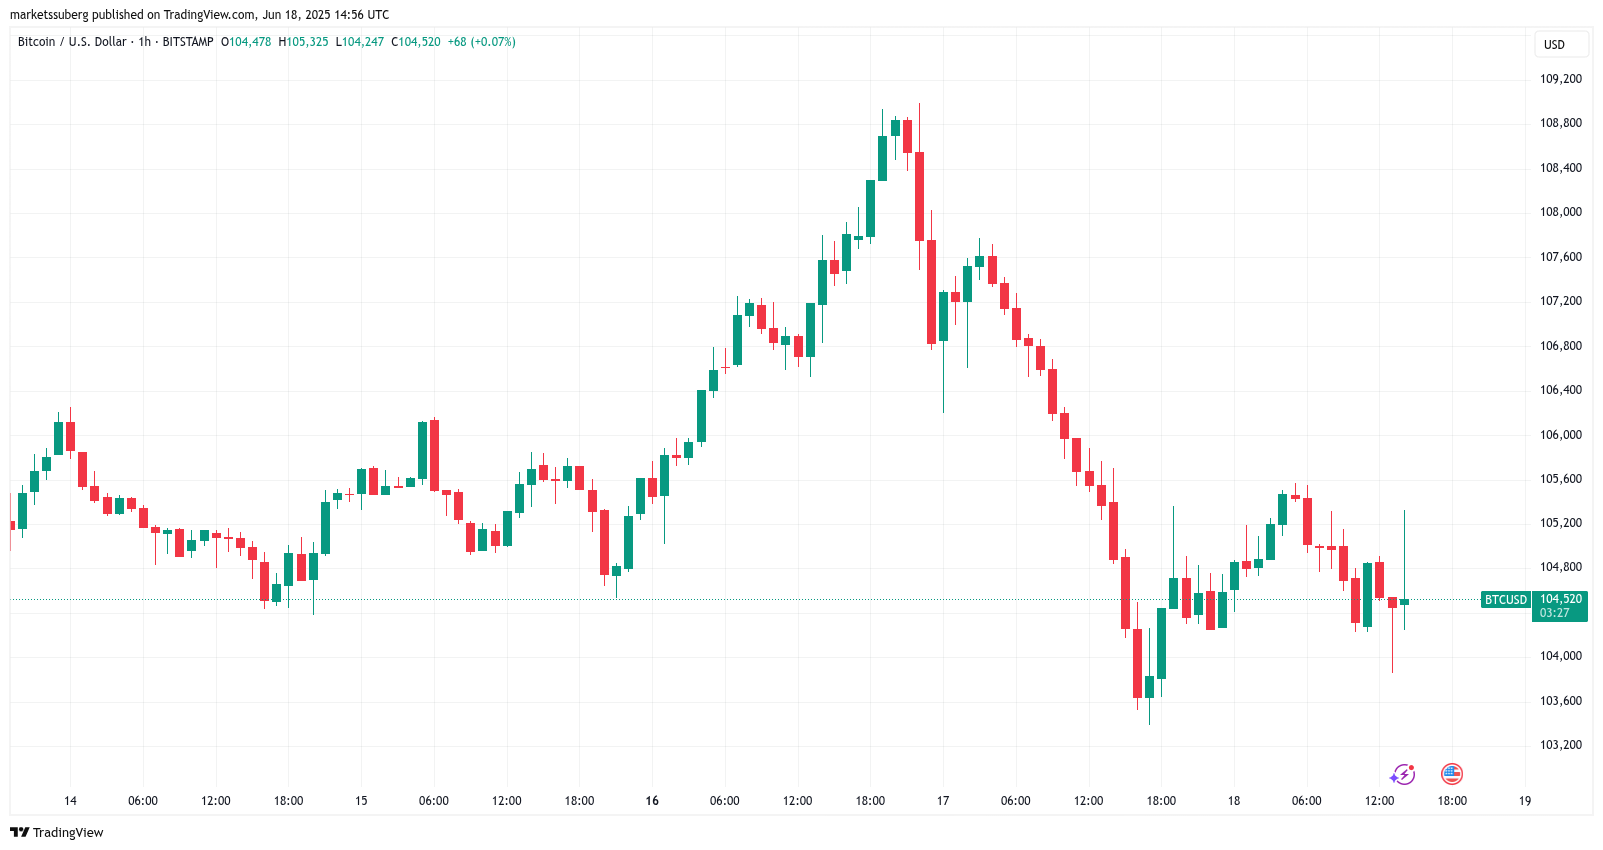Click the high value H105,325
The image size is (1603, 850).
point(303,42)
